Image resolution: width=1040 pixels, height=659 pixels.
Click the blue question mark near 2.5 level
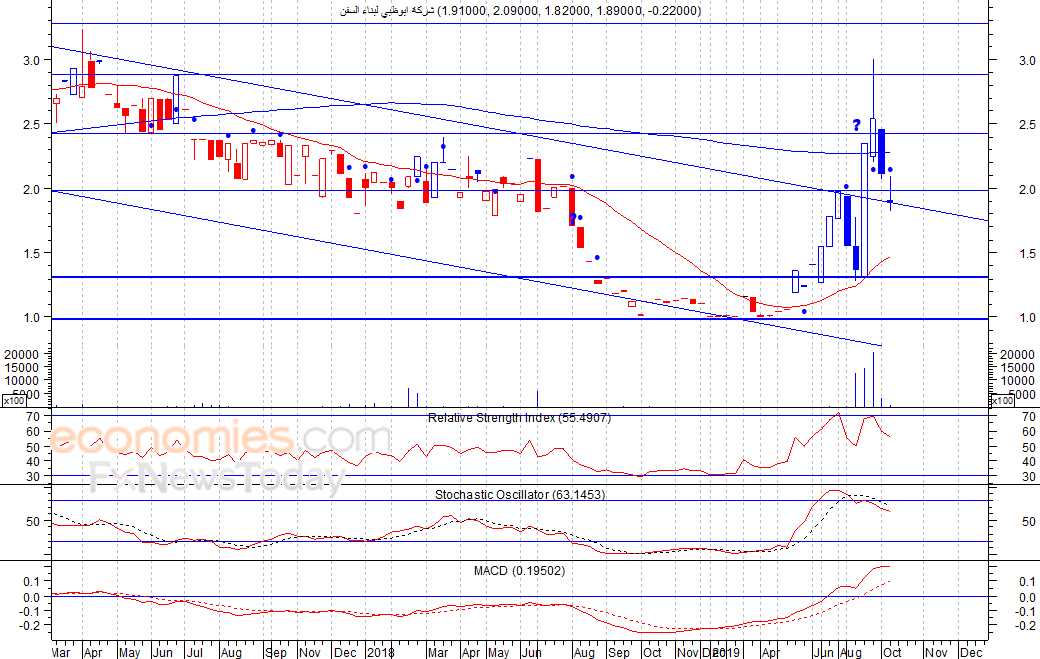pyautogui.click(x=856, y=125)
